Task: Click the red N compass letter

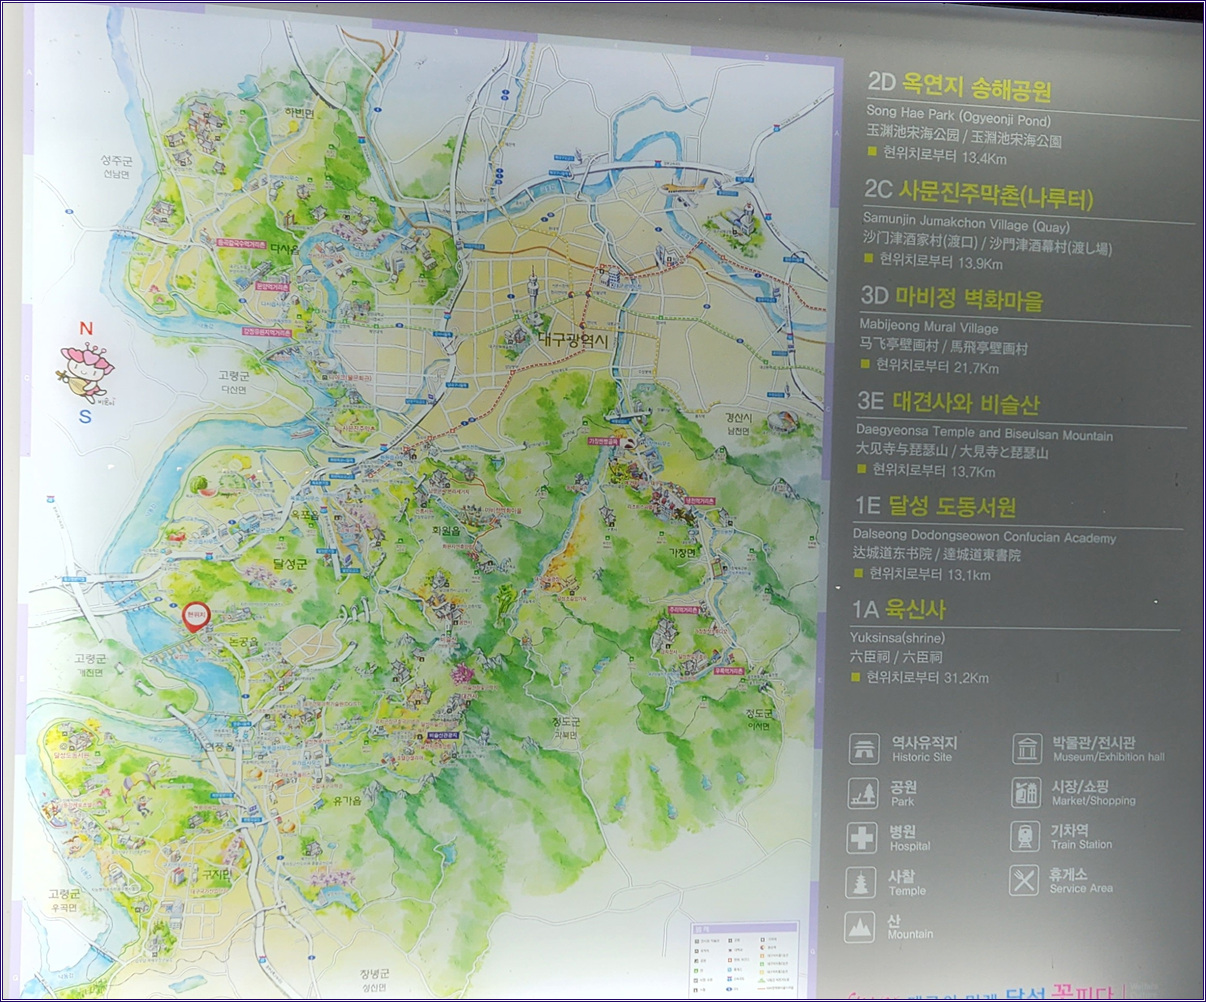Action: pyautogui.click(x=86, y=329)
